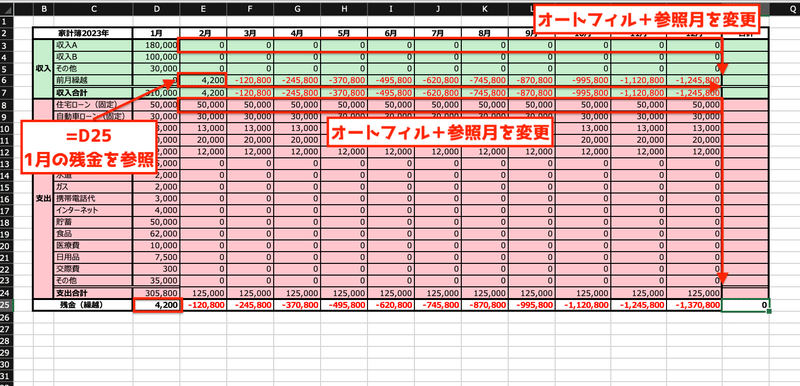Click the 305,800 January expense total

pyautogui.click(x=156, y=293)
